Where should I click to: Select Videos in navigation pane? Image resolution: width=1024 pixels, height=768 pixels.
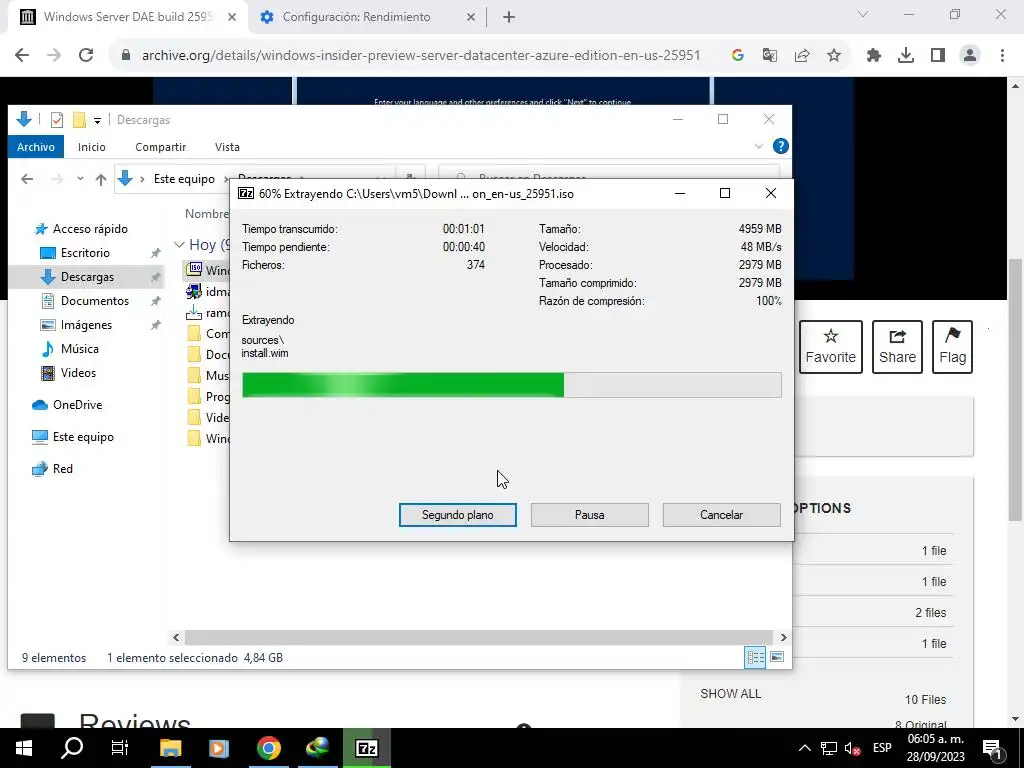(x=78, y=373)
